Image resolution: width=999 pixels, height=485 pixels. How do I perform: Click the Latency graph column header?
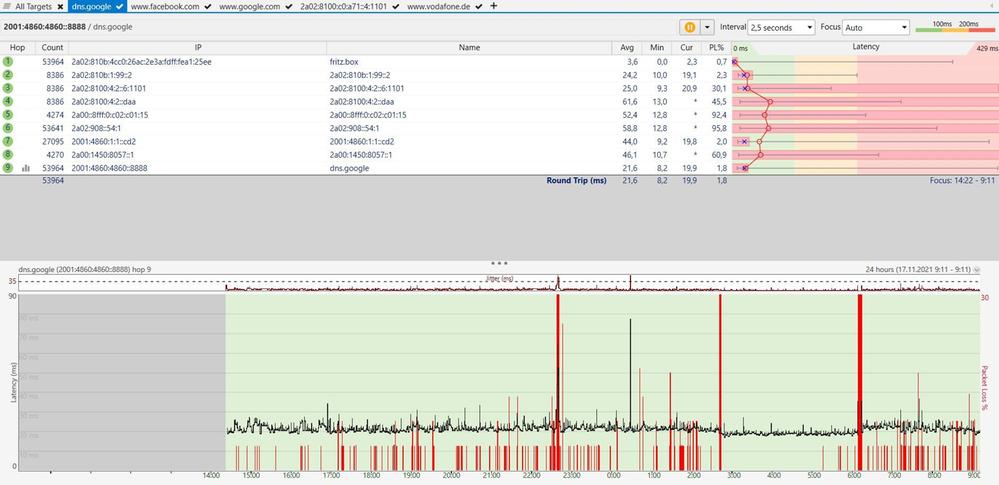[x=865, y=47]
